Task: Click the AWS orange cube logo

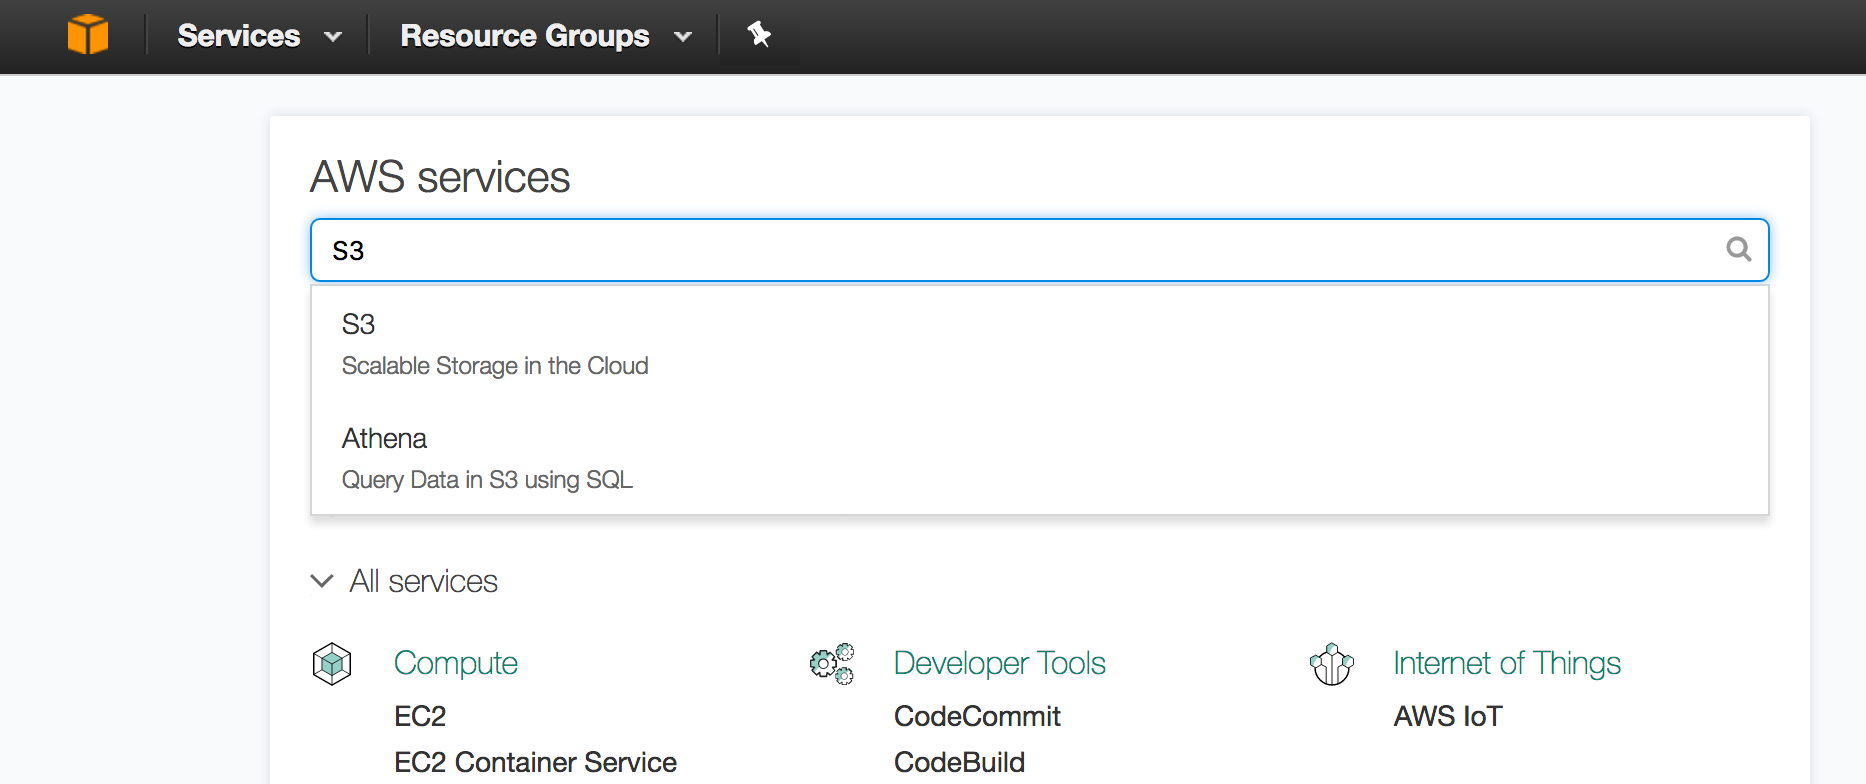Action: pos(88,35)
